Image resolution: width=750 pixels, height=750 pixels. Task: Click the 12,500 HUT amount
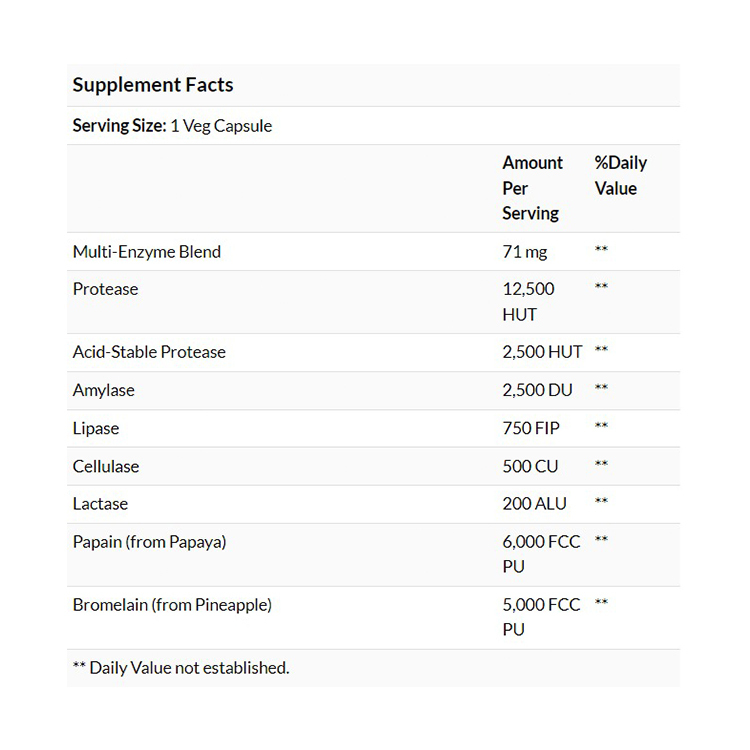[528, 302]
